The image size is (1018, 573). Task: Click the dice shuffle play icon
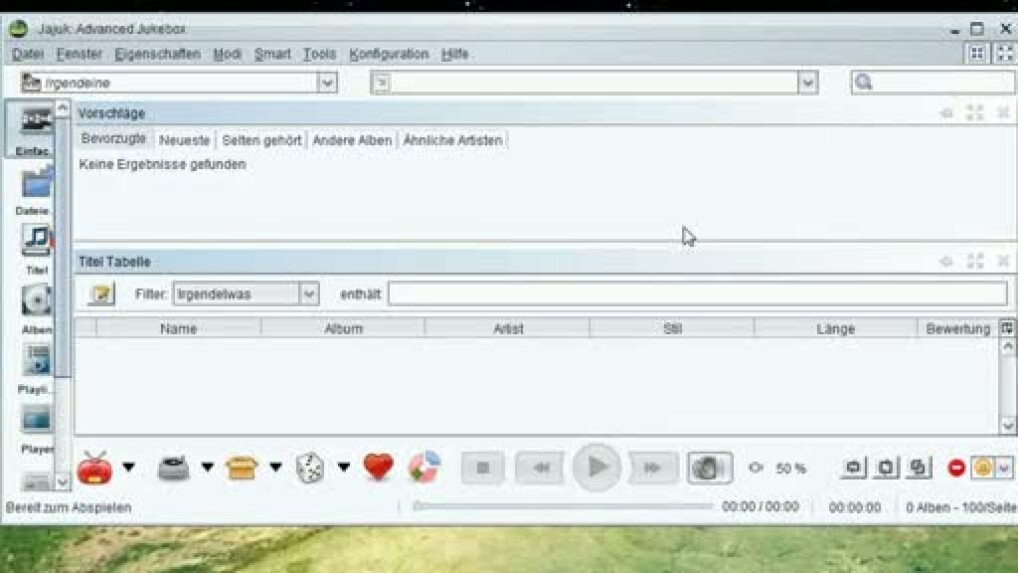[310, 468]
